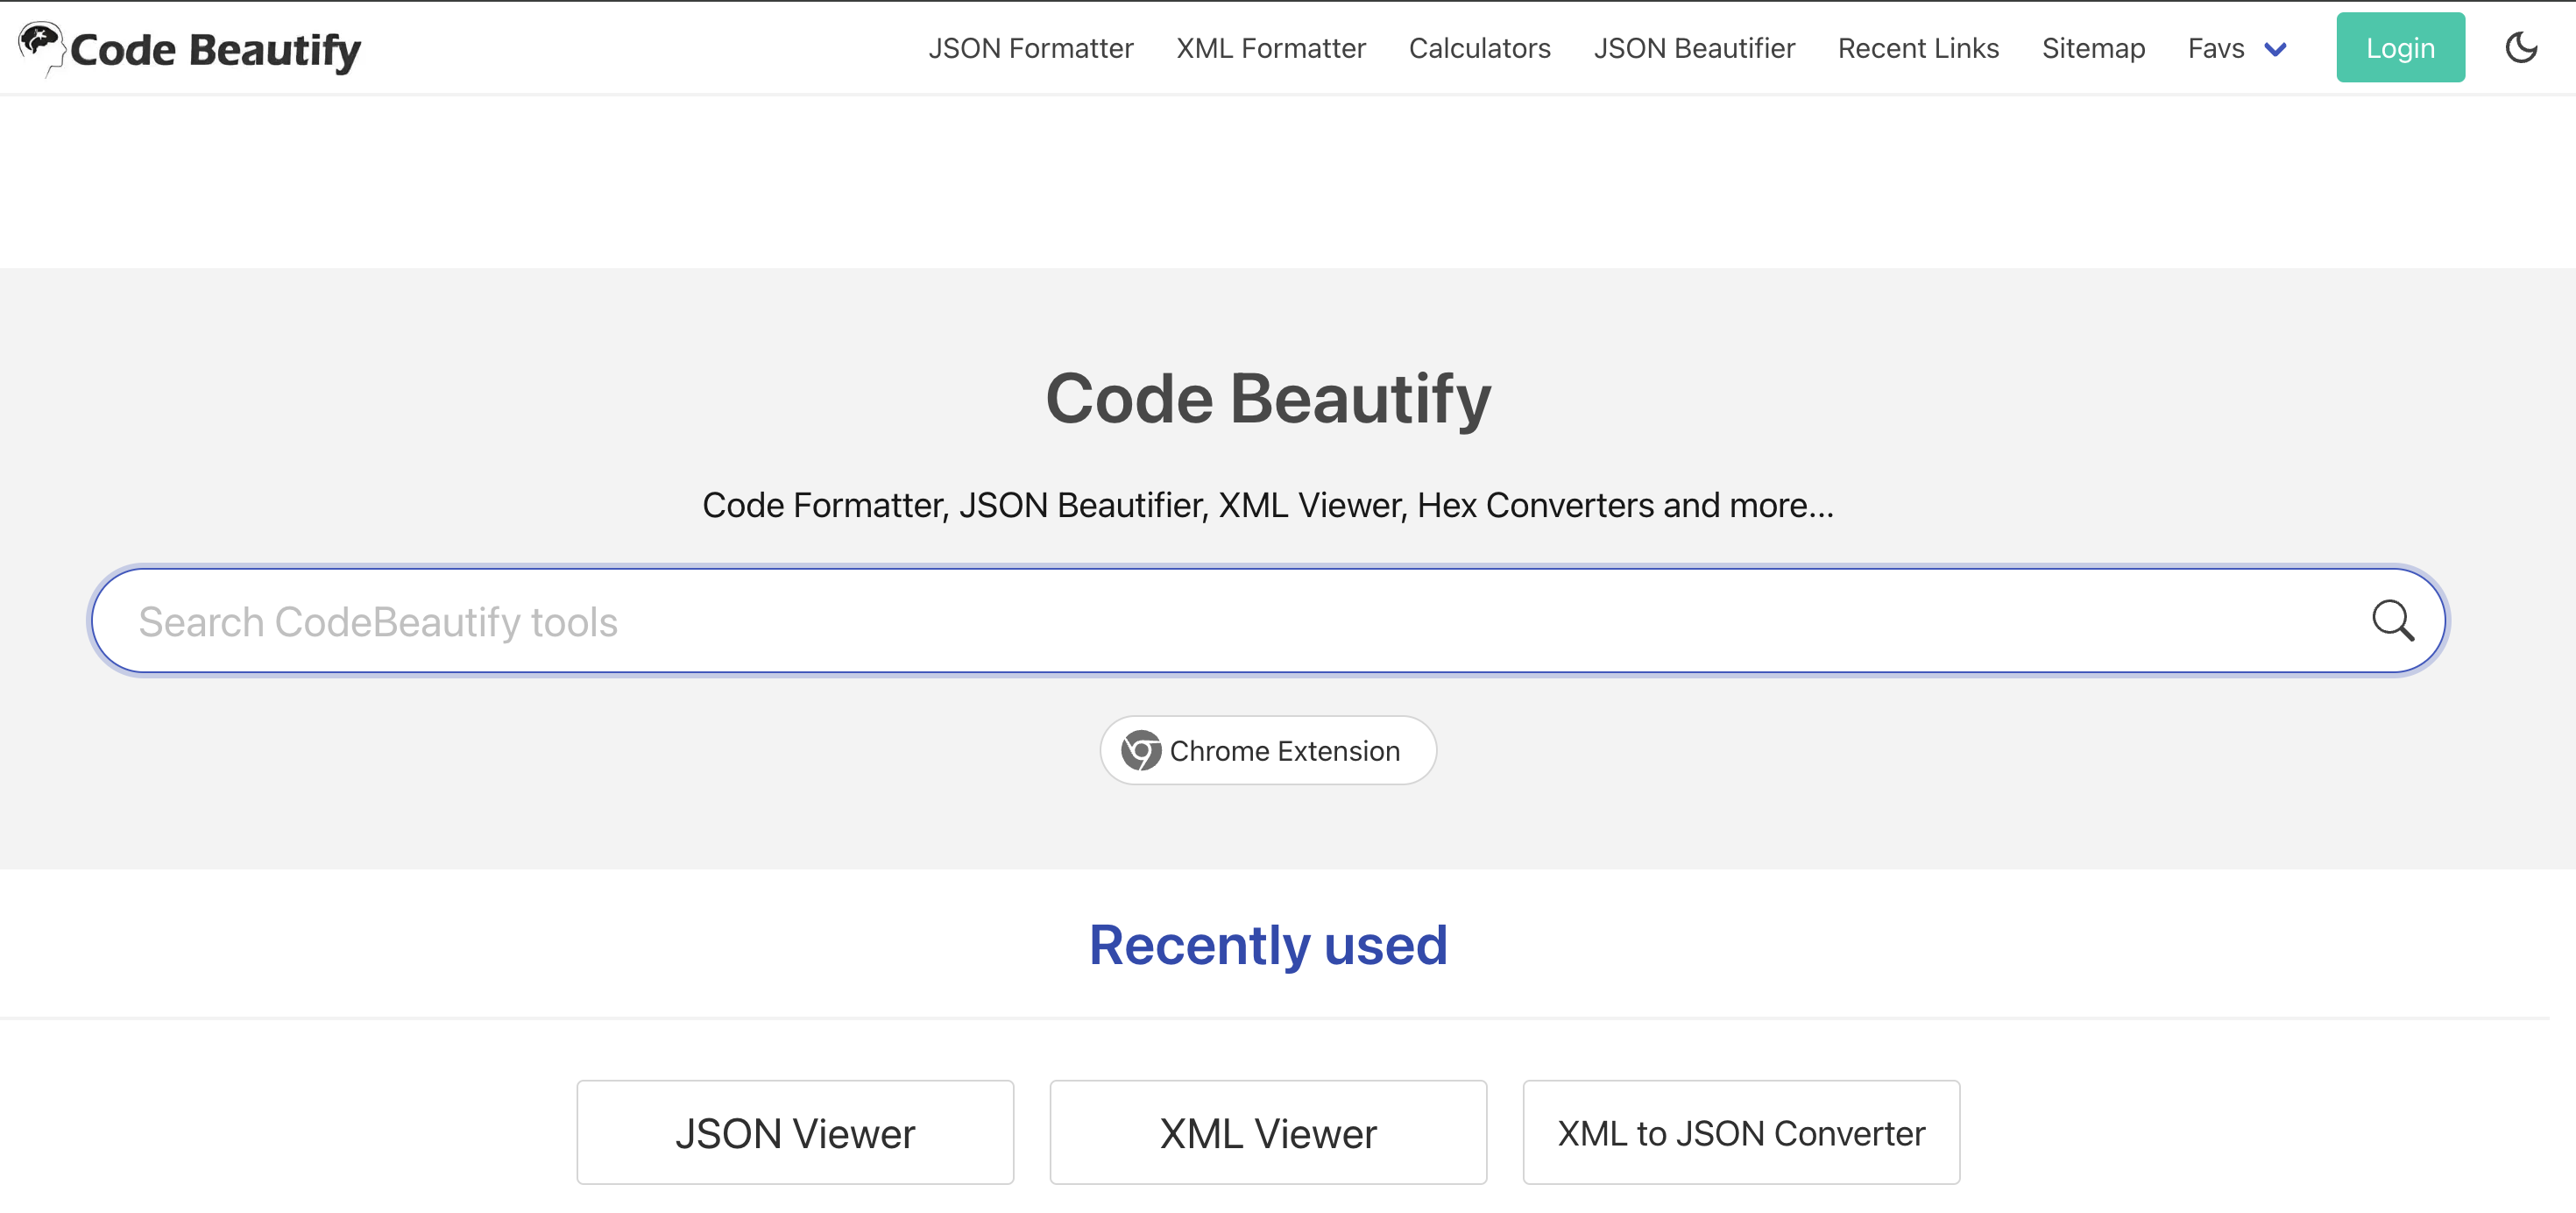This screenshot has width=2576, height=1213.
Task: View Recent Links
Action: point(1917,48)
